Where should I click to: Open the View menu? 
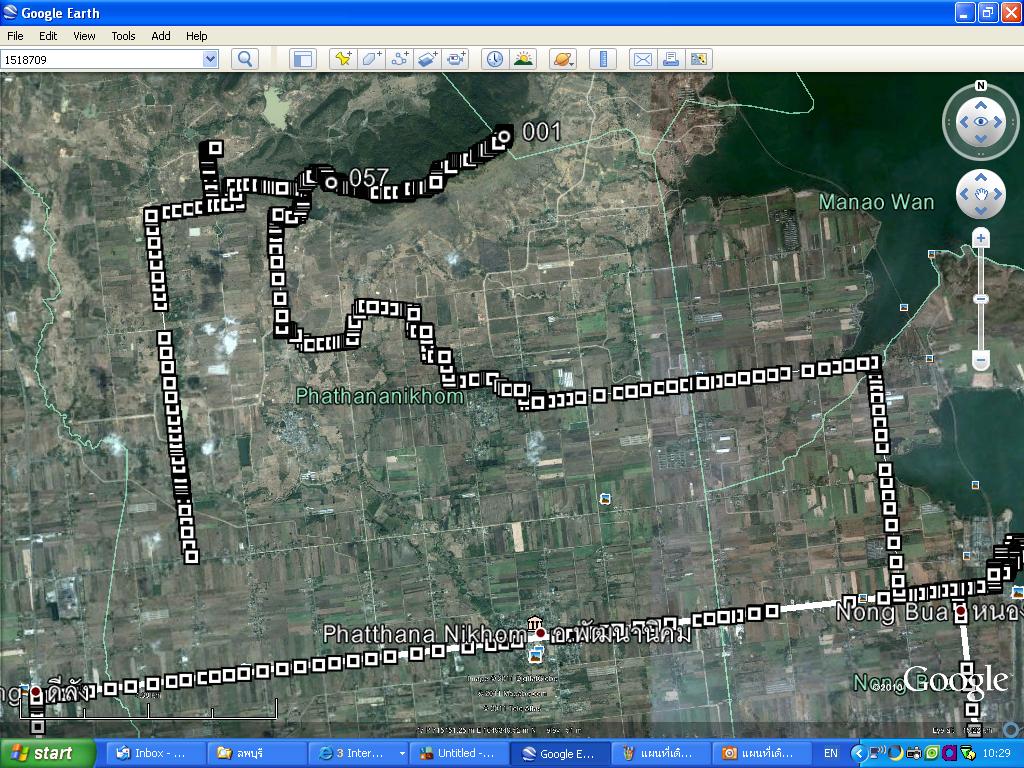tap(84, 36)
